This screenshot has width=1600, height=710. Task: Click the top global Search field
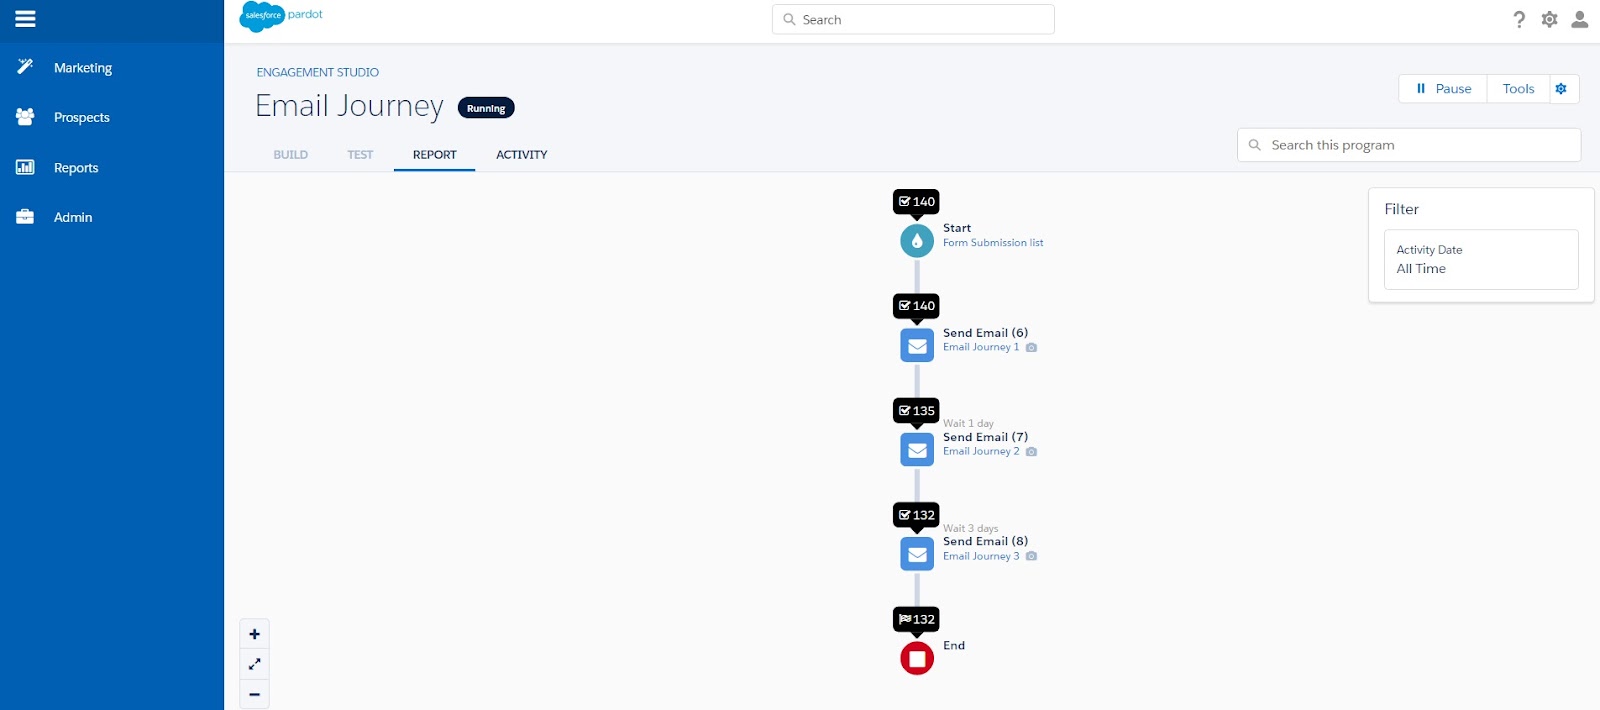(913, 19)
